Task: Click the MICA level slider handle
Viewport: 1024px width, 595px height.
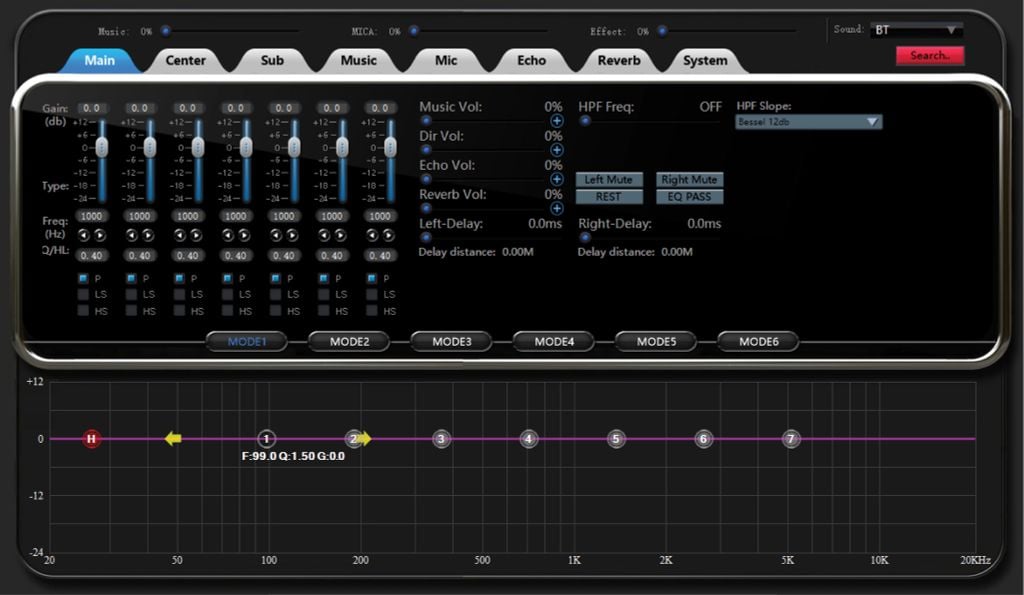Action: [x=414, y=31]
